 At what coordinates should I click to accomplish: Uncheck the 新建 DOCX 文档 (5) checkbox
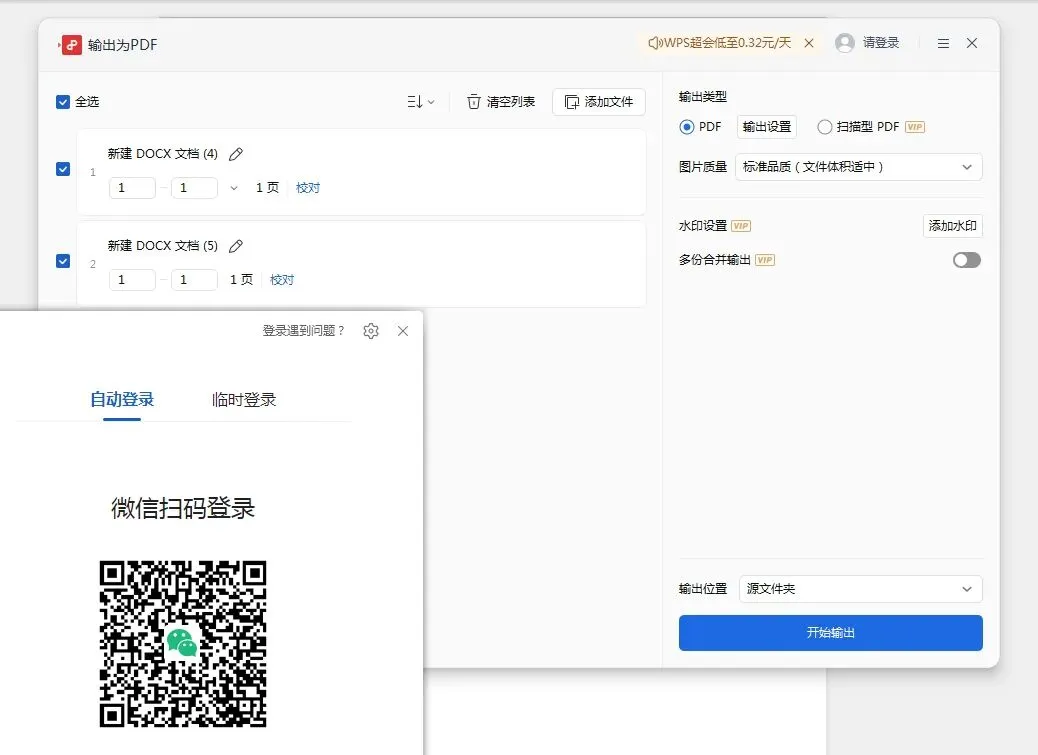point(63,261)
